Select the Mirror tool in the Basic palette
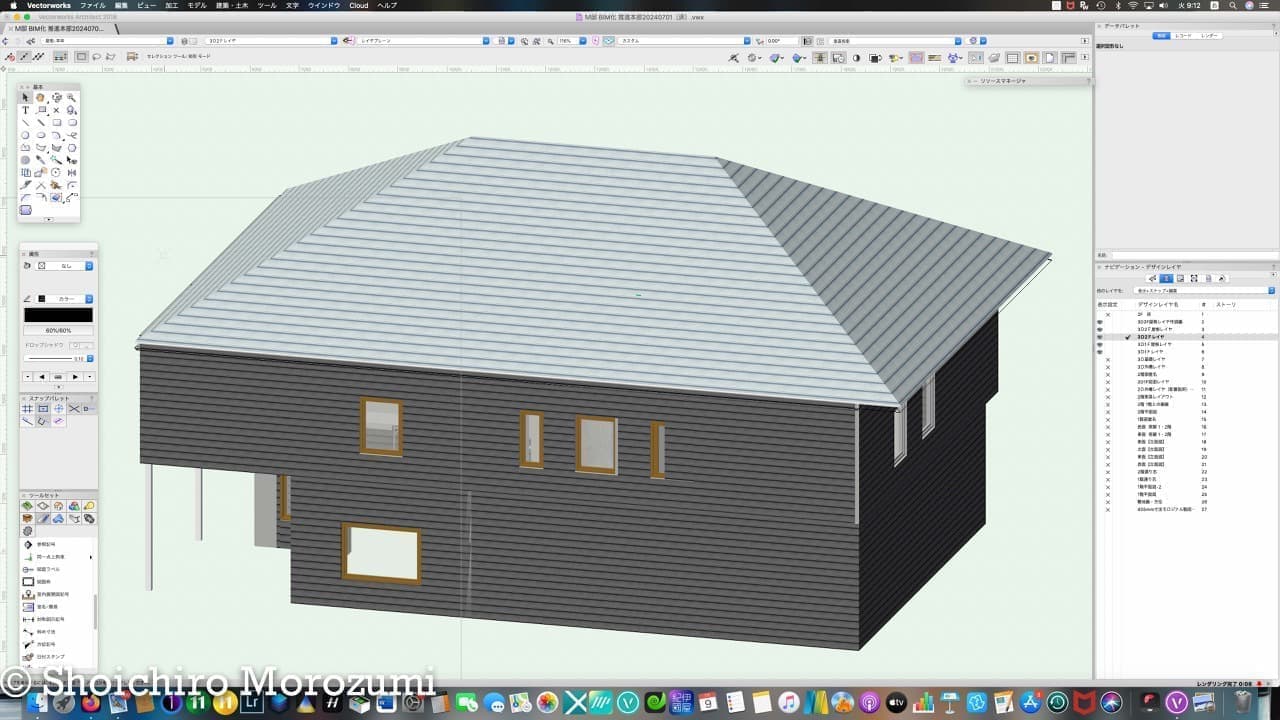Viewport: 1280px width, 720px height. click(x=72, y=172)
